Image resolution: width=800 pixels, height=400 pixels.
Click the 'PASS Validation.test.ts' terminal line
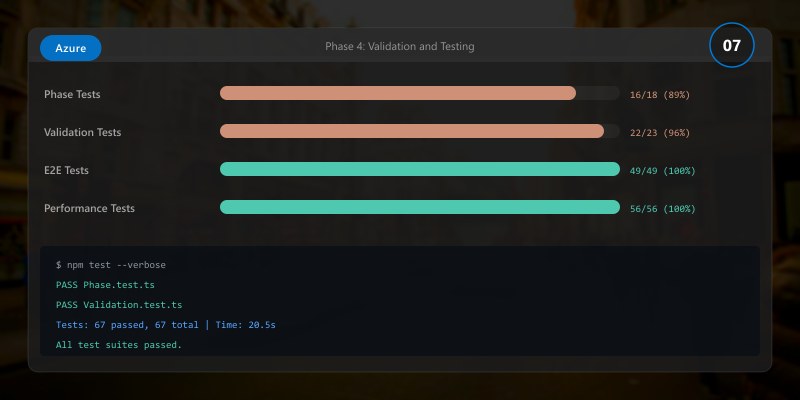pos(119,305)
